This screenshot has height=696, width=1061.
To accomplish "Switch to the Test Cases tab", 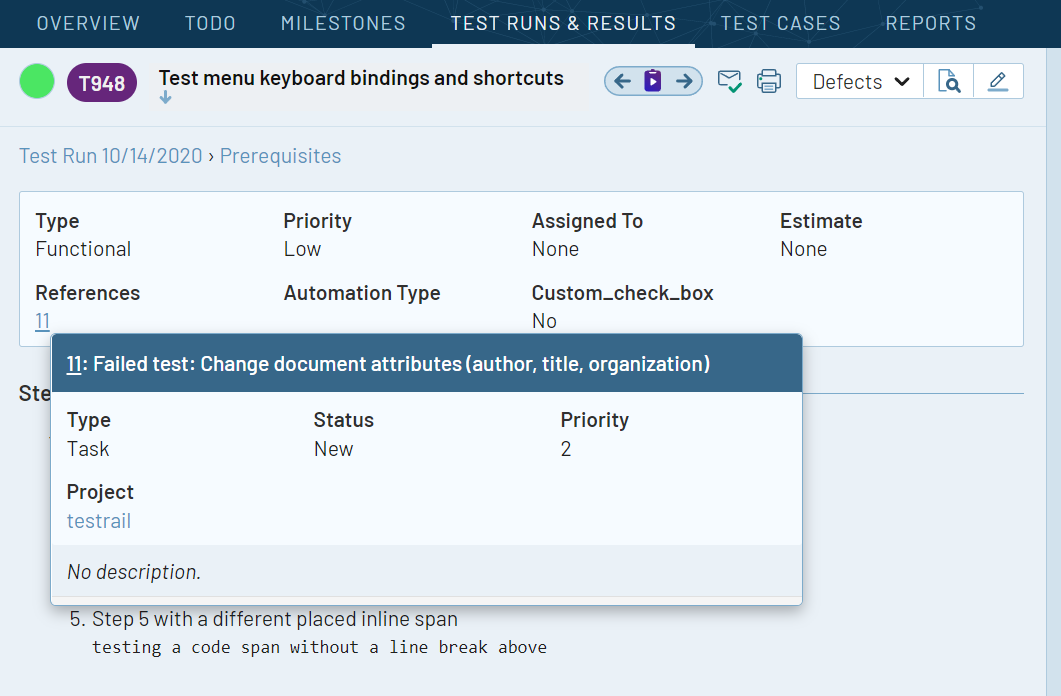I will click(780, 22).
